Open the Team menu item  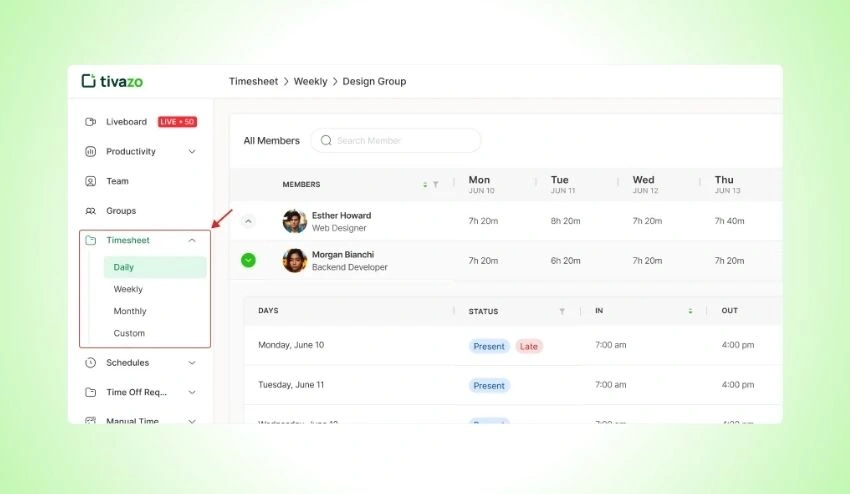point(117,181)
